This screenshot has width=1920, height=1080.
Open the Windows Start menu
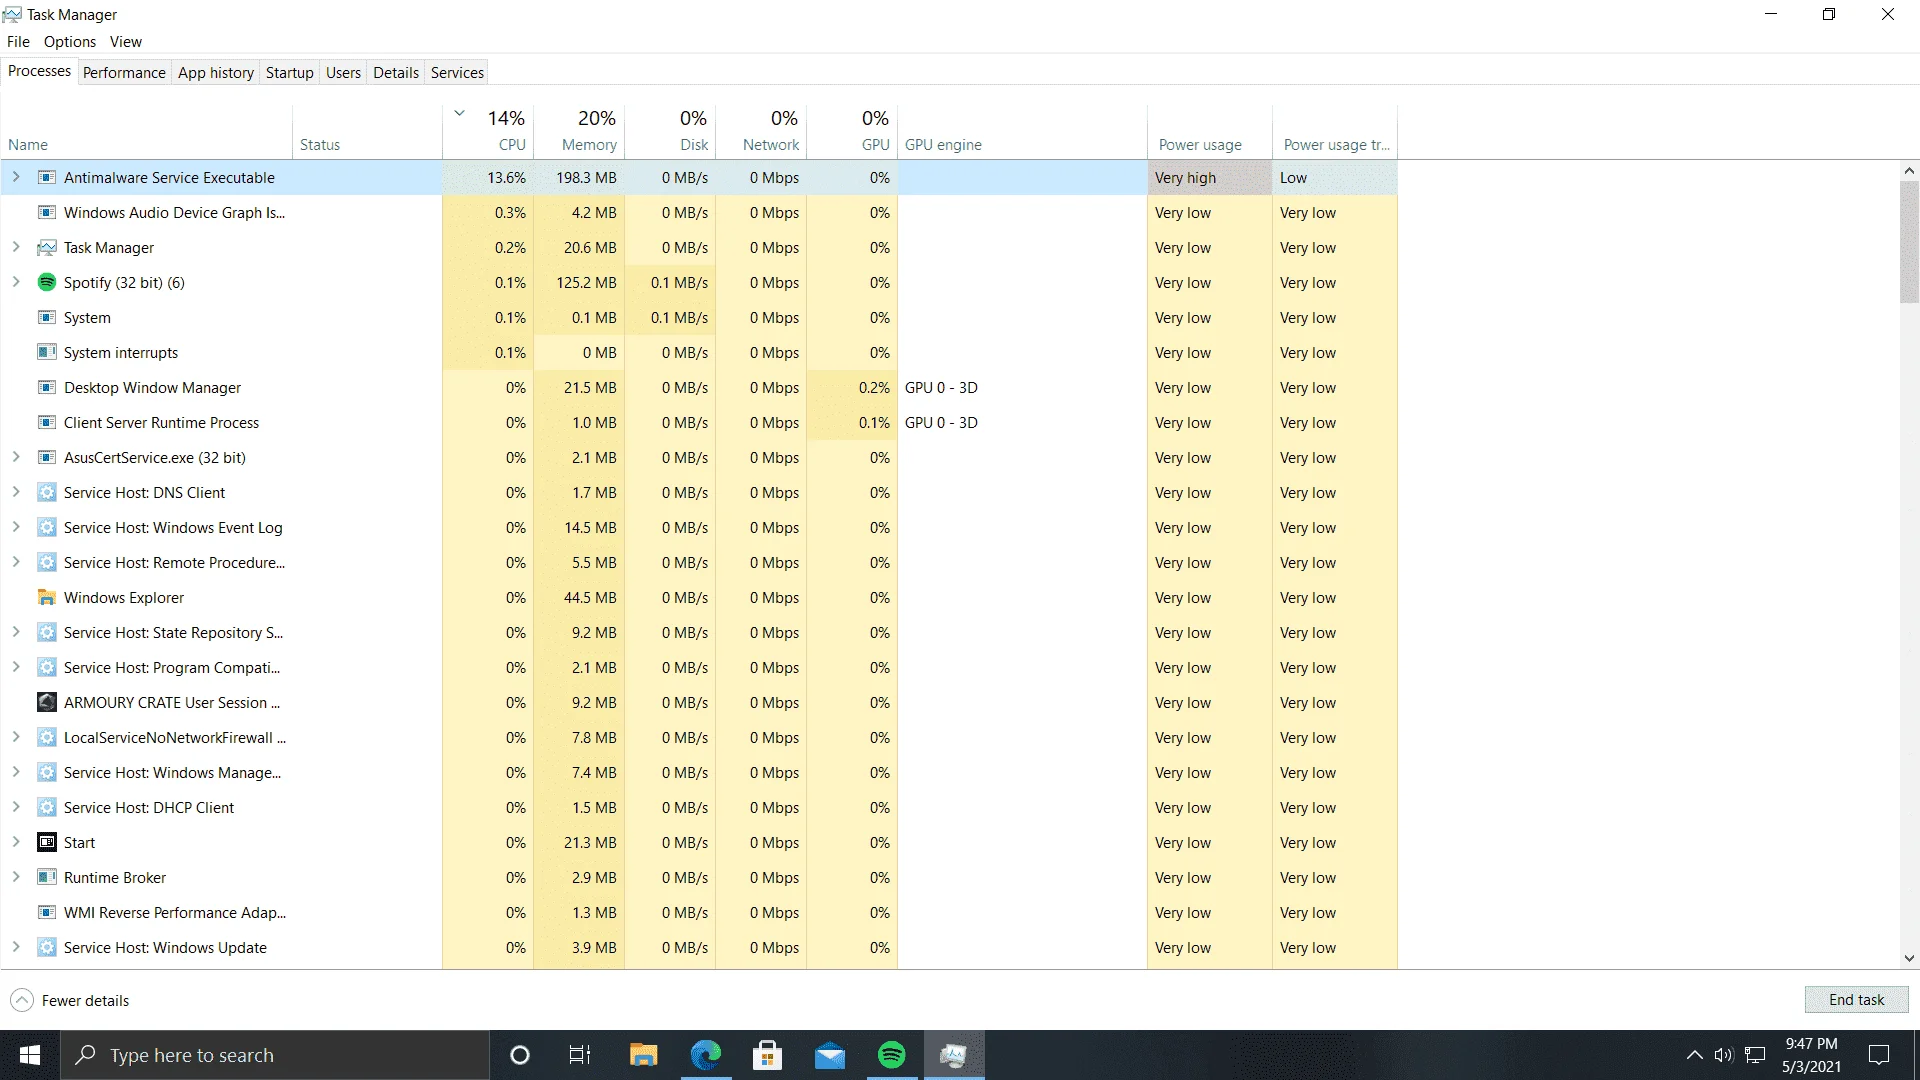[30, 1055]
